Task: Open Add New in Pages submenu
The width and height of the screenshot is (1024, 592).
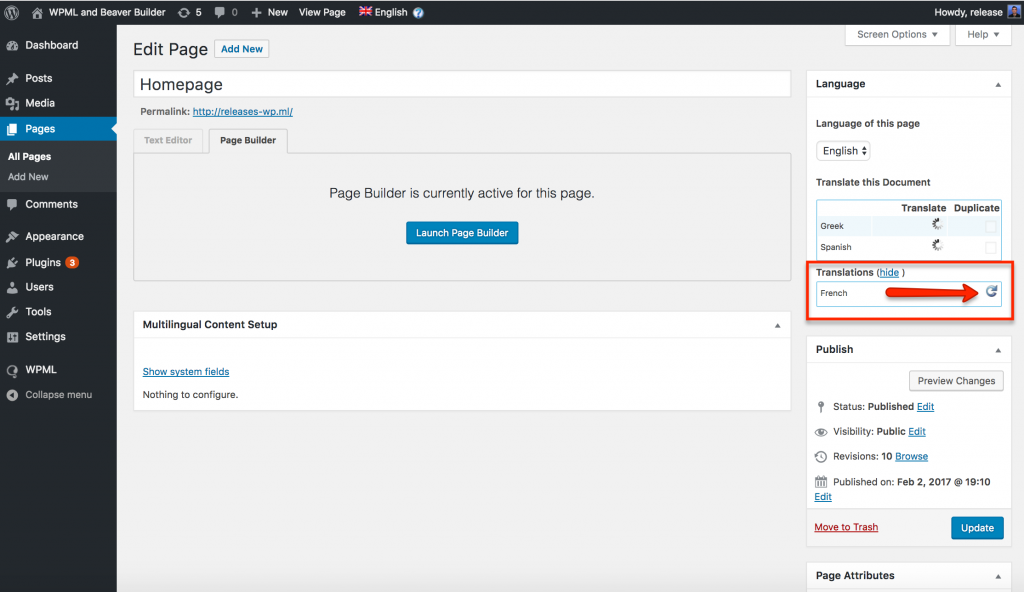Action: [x=28, y=177]
